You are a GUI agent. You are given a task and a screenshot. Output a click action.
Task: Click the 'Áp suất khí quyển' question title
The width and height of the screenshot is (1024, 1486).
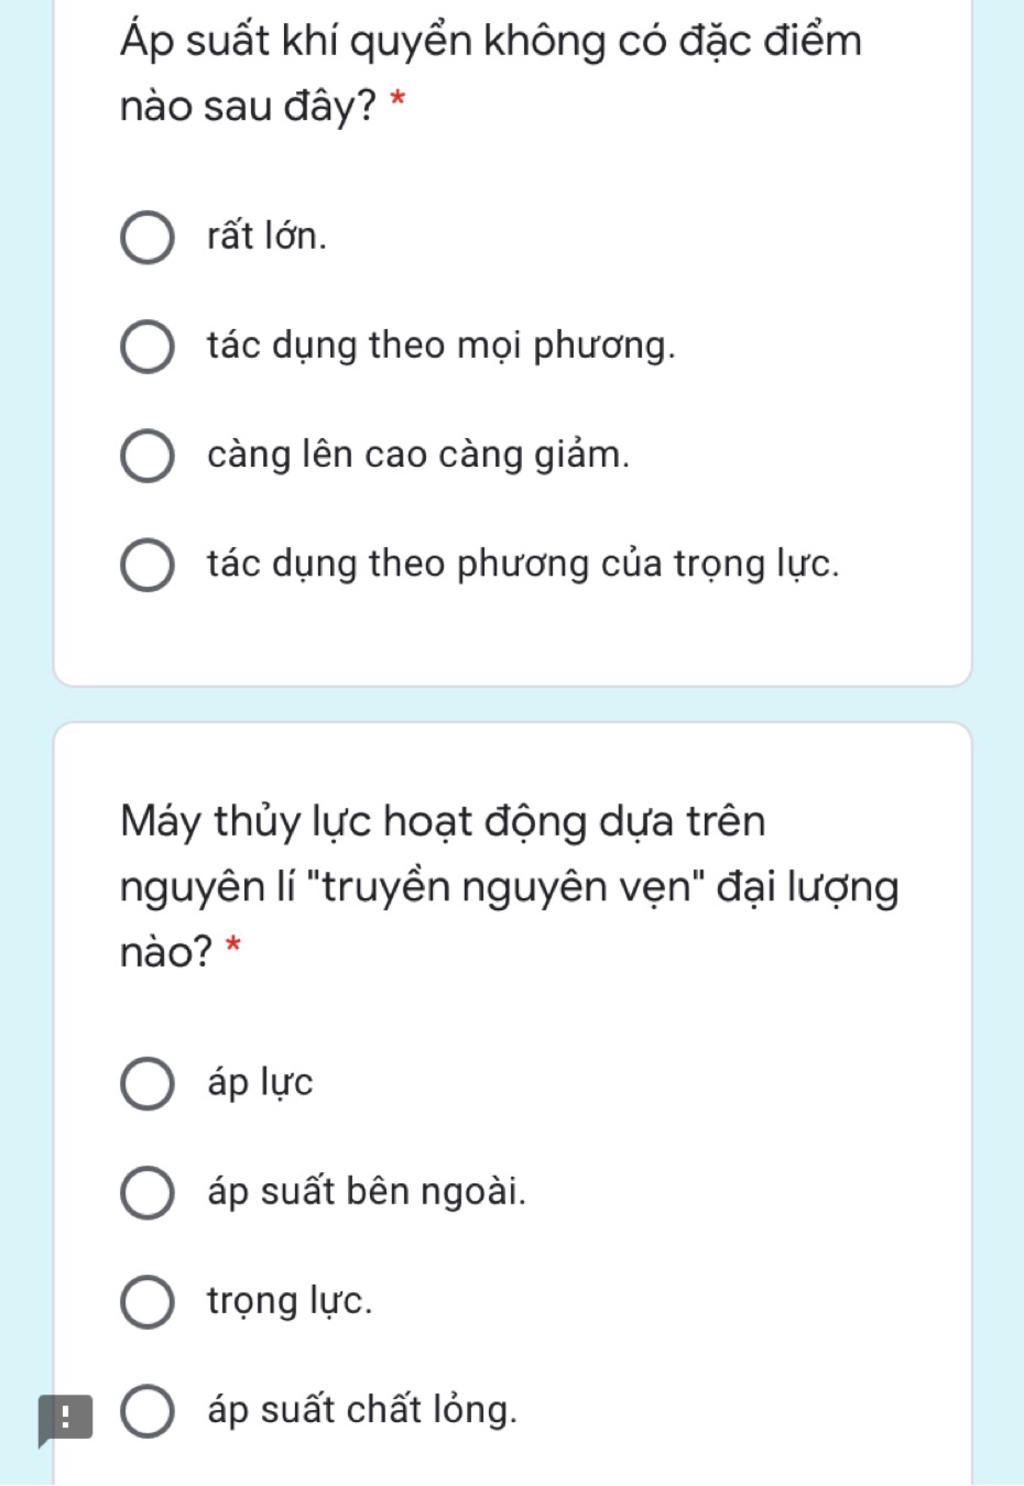[x=490, y=73]
